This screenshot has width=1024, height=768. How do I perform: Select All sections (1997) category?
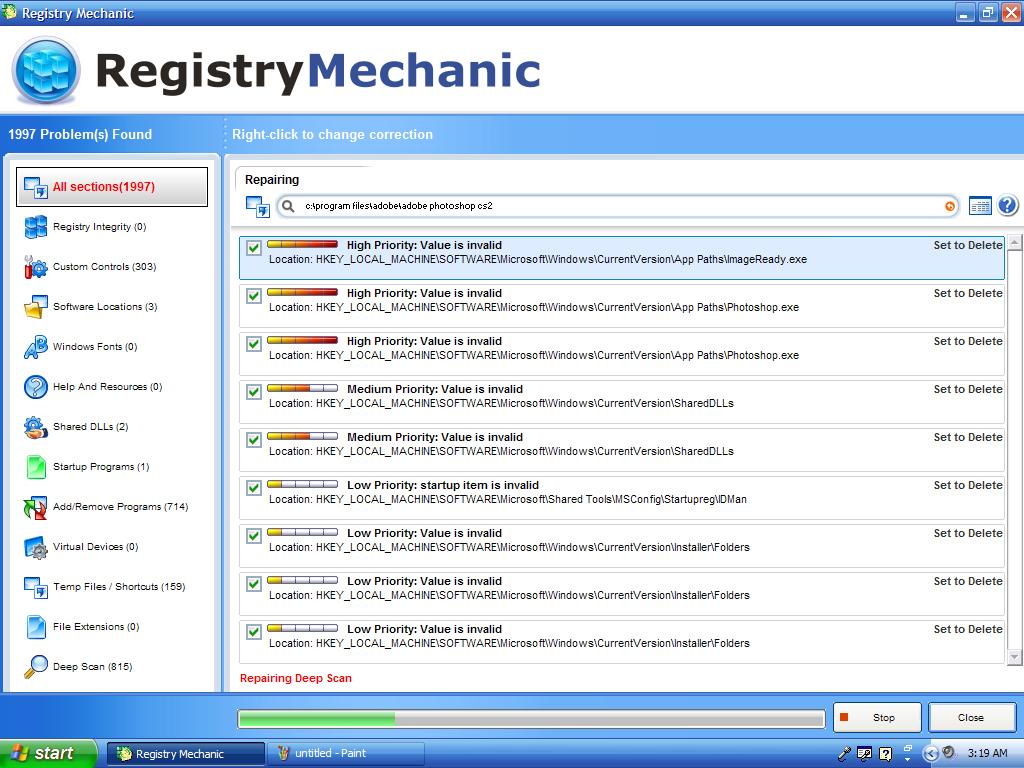point(112,187)
